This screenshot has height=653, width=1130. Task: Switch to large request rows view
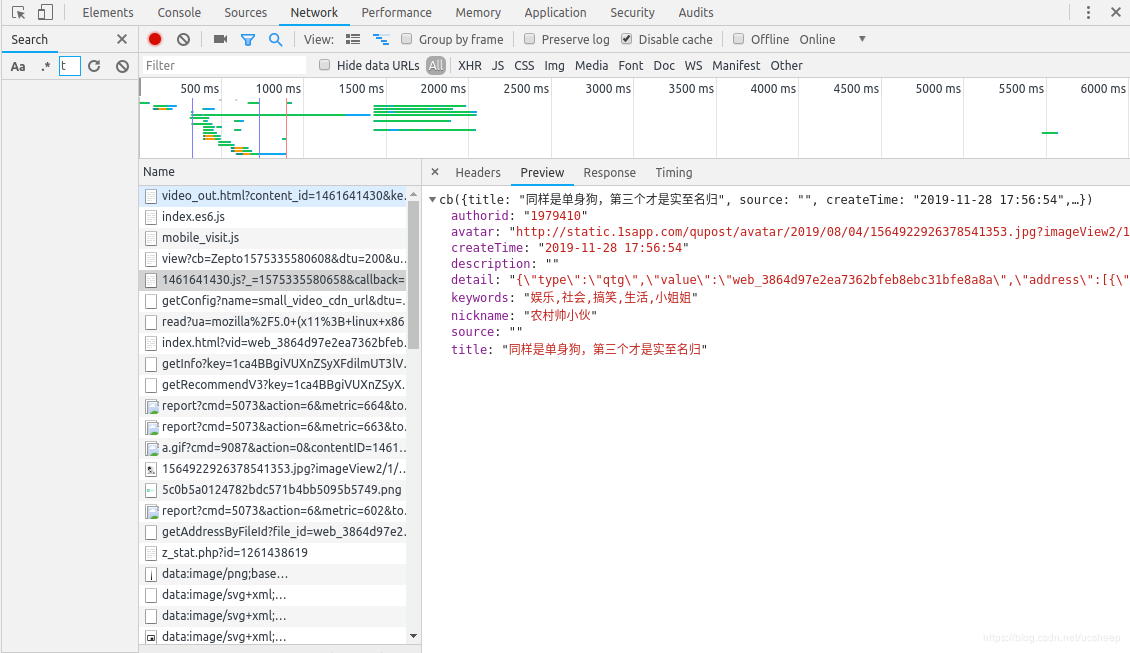(x=353, y=40)
